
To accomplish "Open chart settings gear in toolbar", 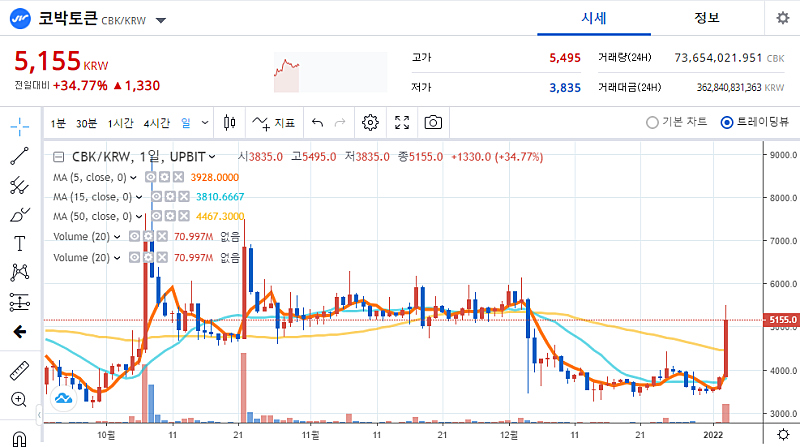I will [x=370, y=122].
